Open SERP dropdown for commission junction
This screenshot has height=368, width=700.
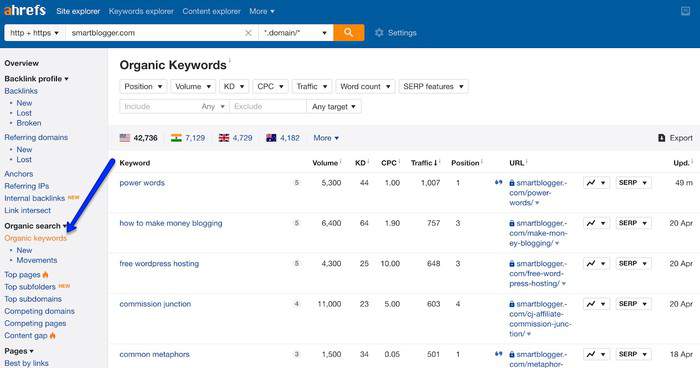[633, 304]
